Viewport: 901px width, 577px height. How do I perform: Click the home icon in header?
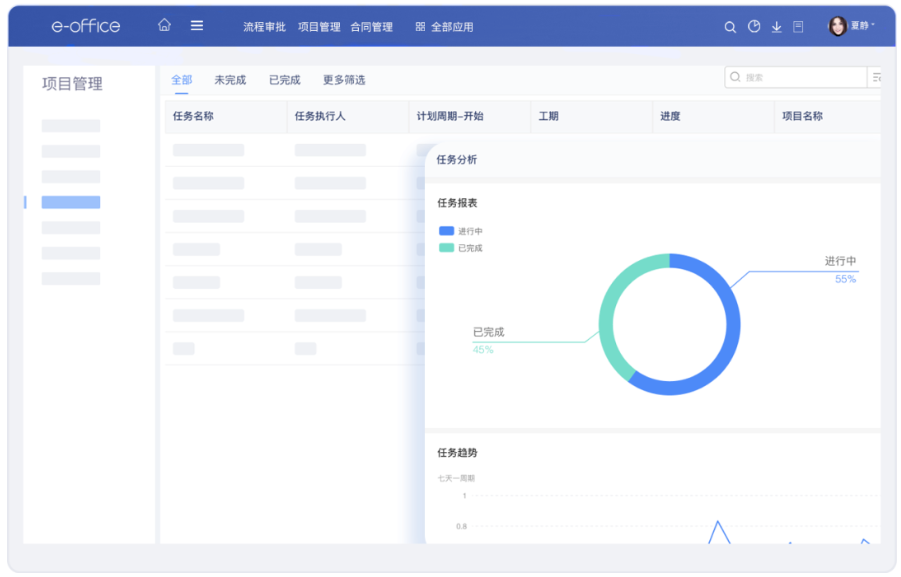[x=164, y=26]
